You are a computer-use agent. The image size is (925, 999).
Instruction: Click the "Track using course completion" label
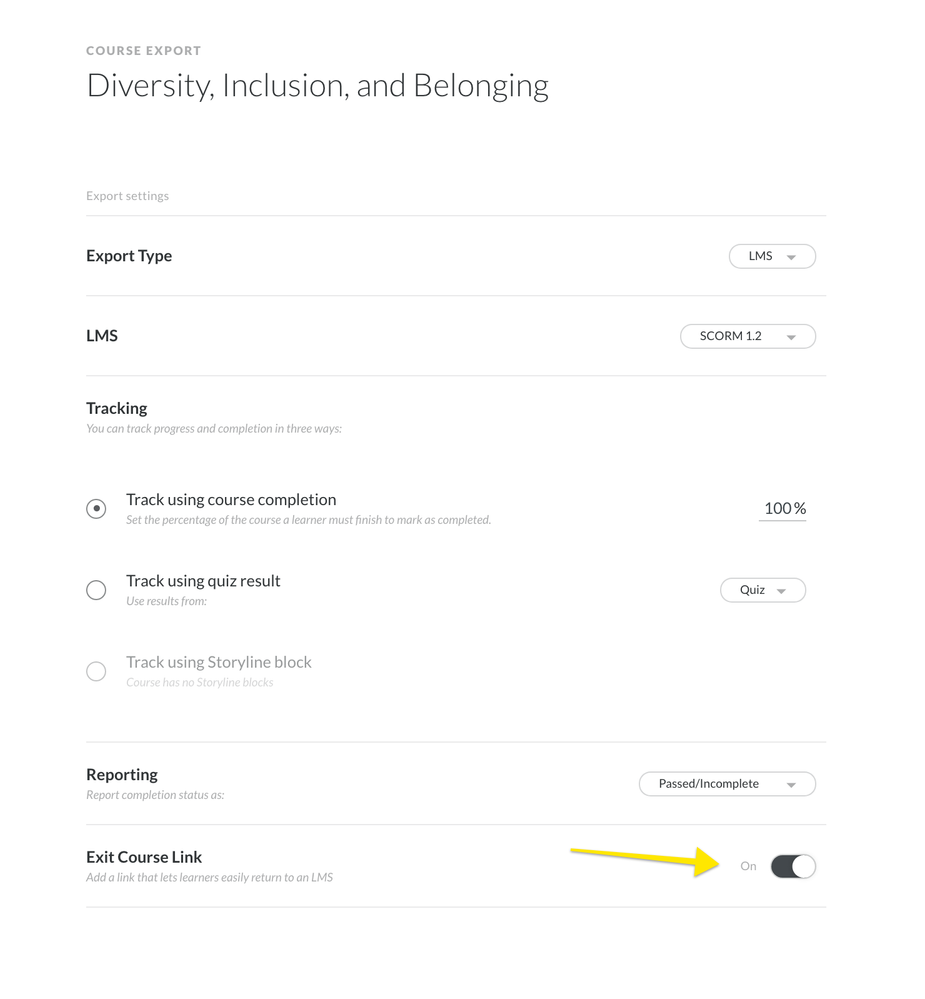(x=231, y=499)
